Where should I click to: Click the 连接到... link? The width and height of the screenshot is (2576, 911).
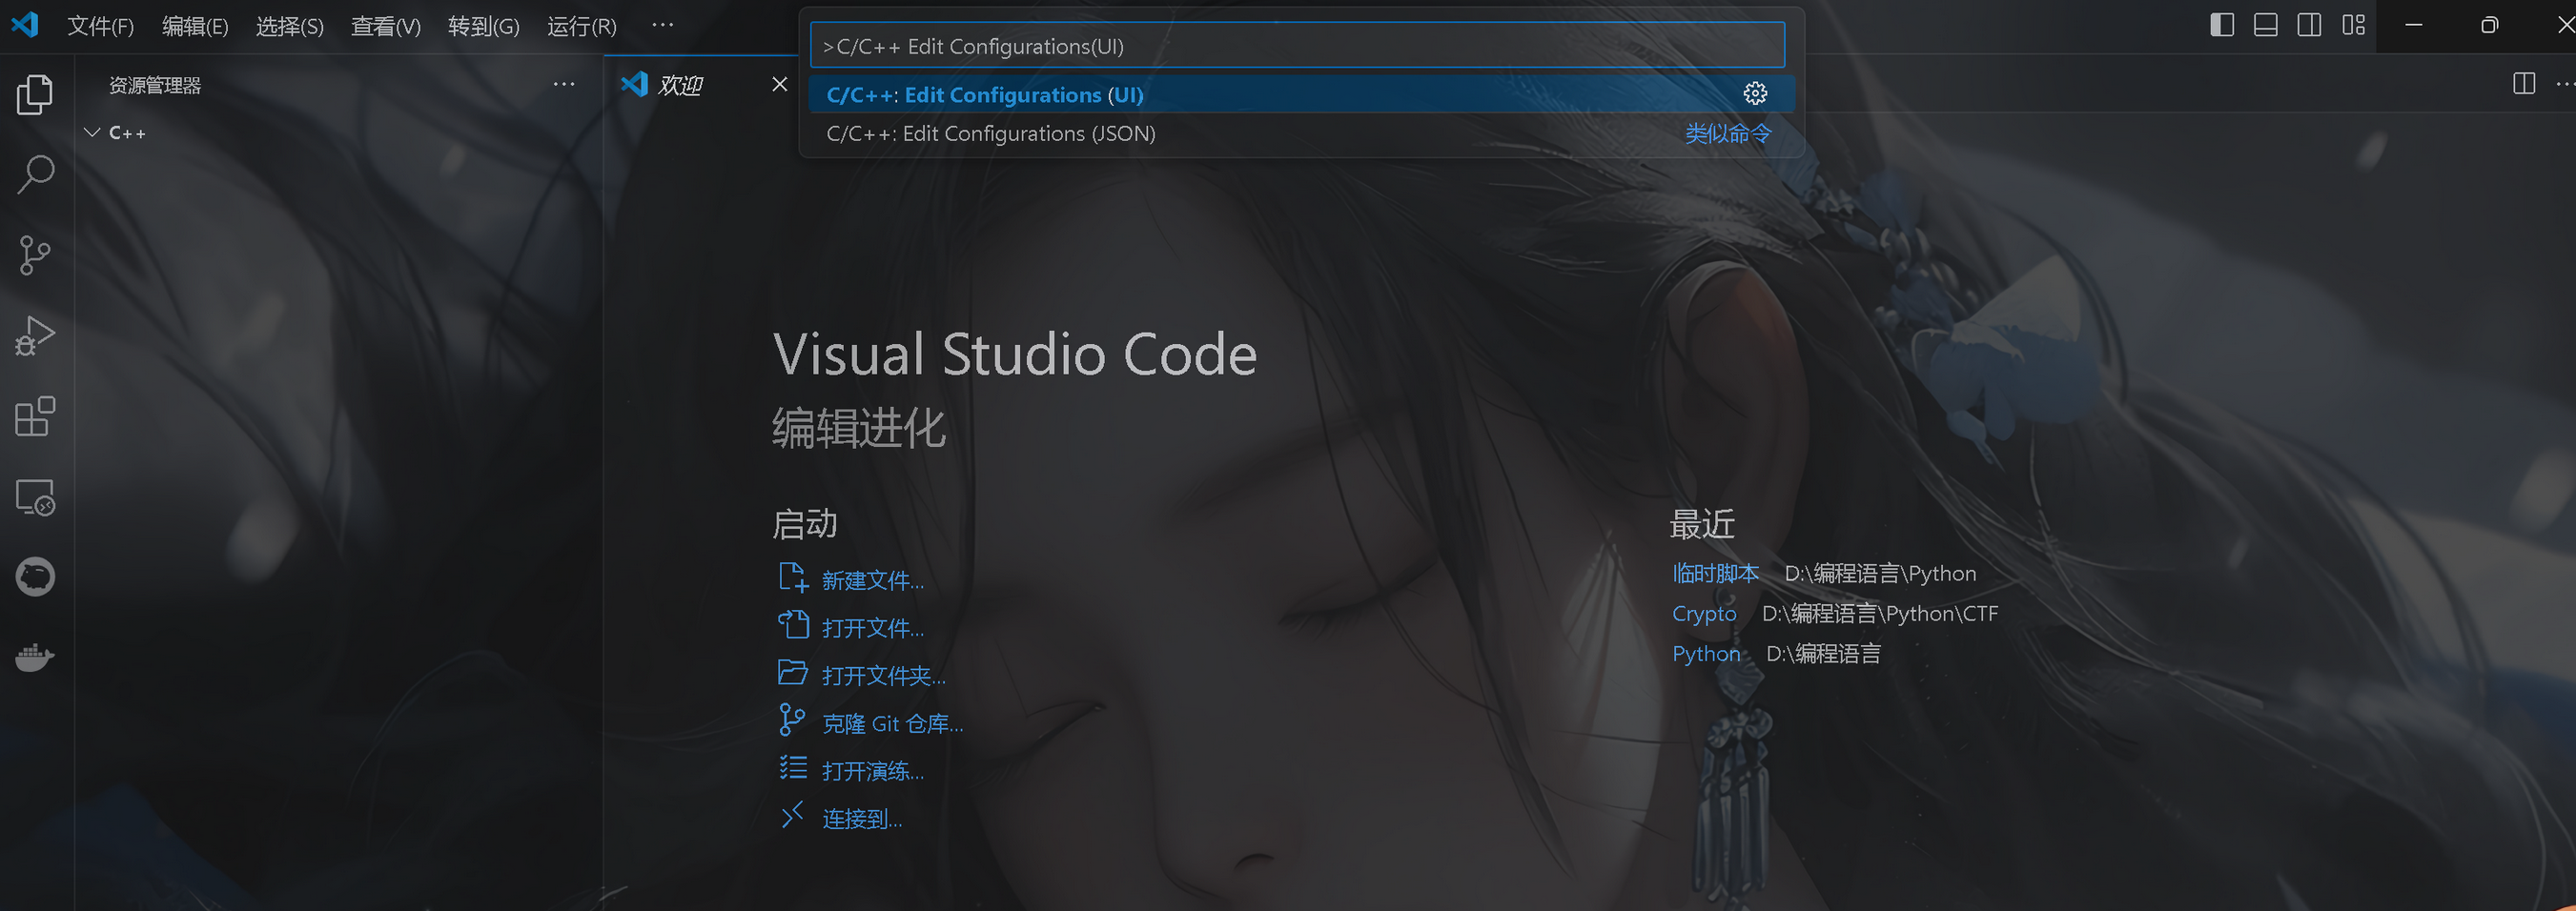pos(862,819)
